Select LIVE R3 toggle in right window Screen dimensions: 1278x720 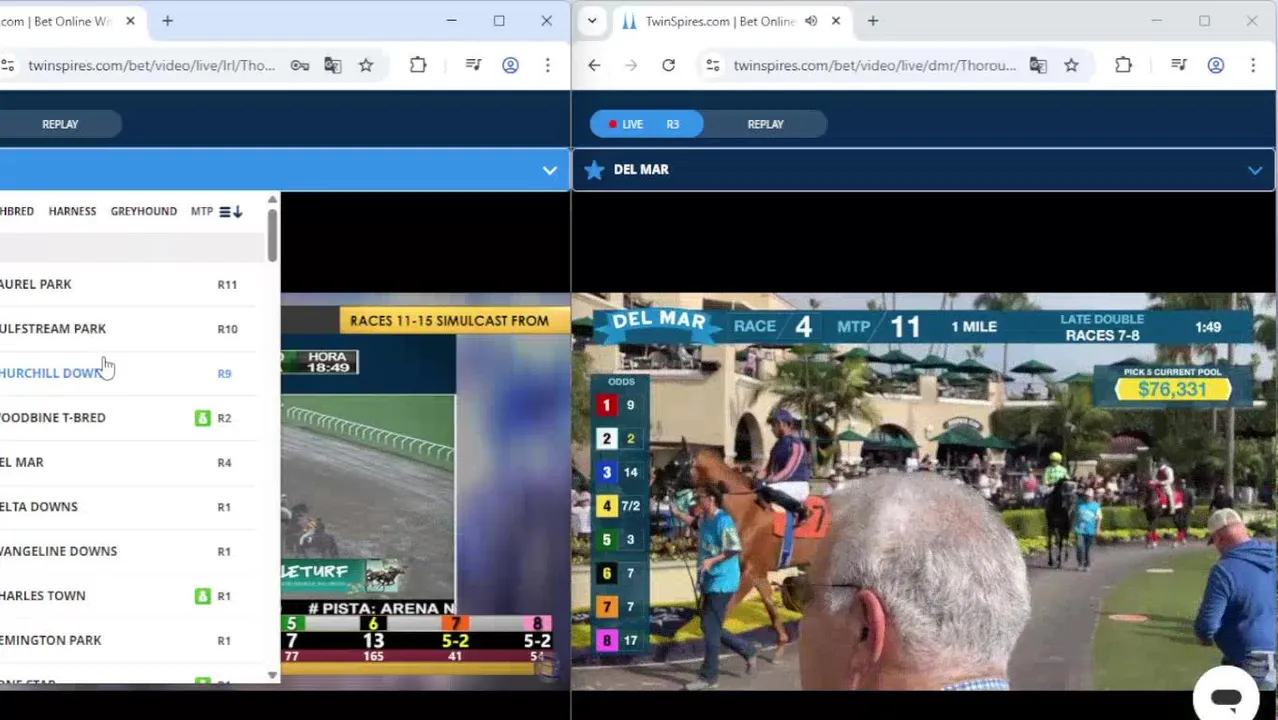tap(646, 124)
